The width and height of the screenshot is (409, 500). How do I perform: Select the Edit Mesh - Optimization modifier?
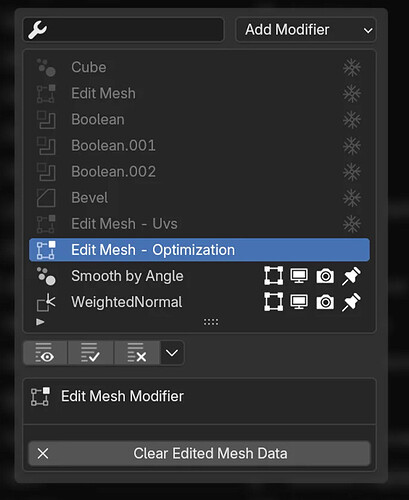click(x=199, y=250)
